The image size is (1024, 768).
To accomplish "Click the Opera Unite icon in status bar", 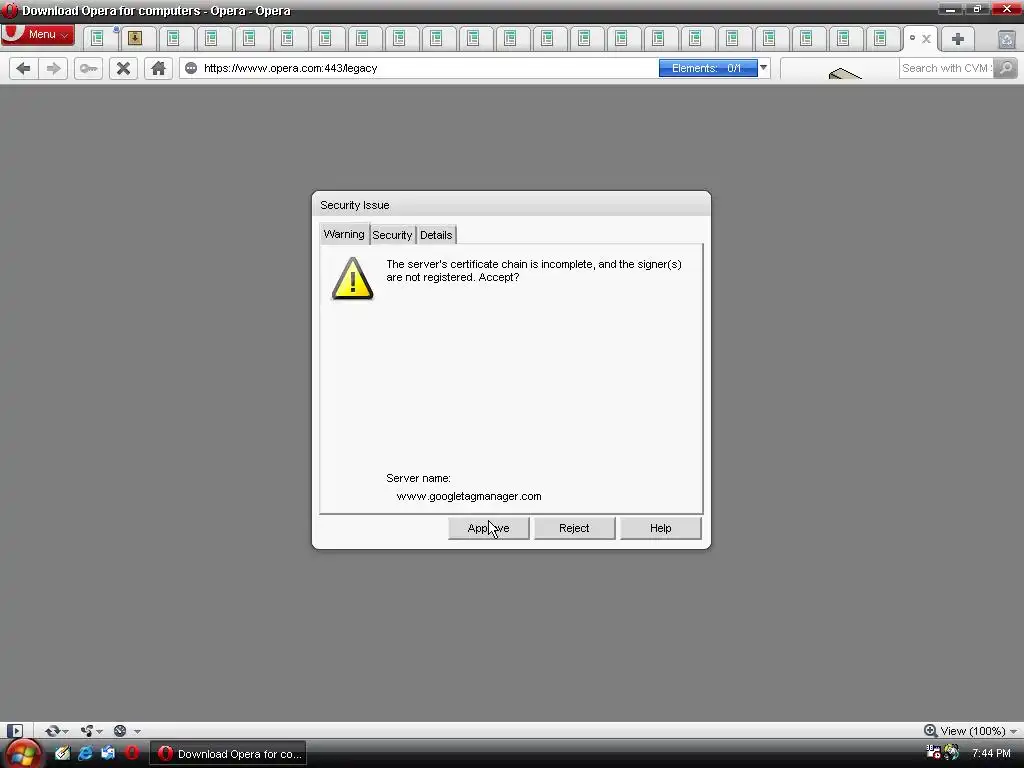I will pyautogui.click(x=87, y=731).
